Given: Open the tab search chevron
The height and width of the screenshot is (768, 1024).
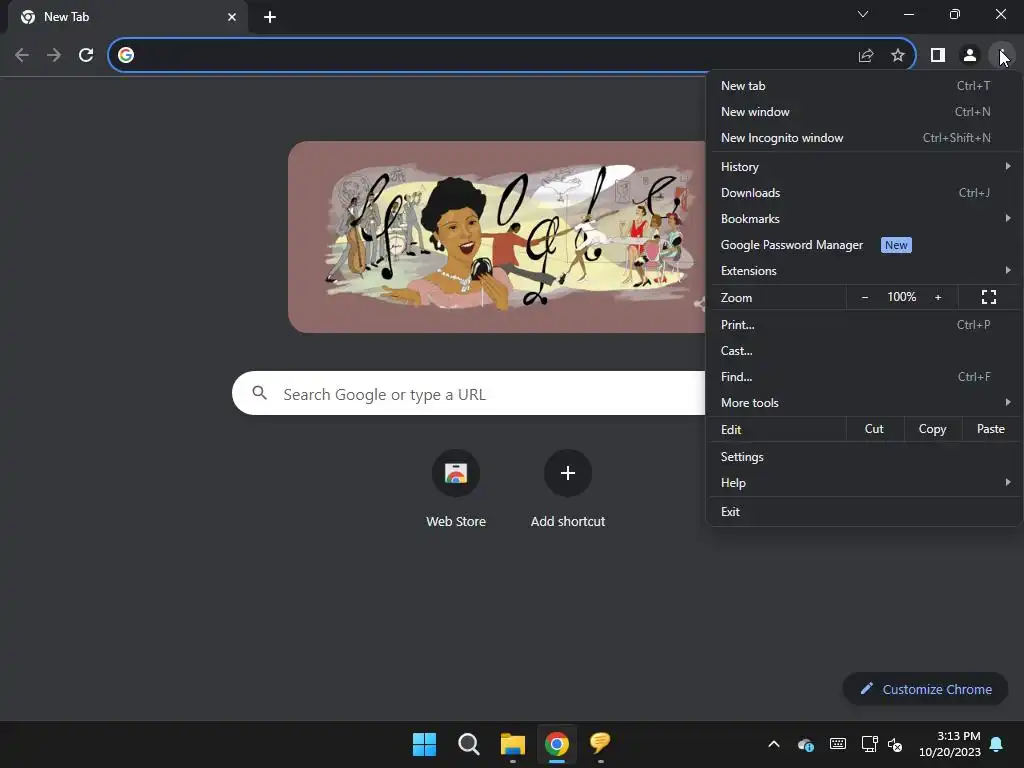Looking at the screenshot, I should click(863, 14).
